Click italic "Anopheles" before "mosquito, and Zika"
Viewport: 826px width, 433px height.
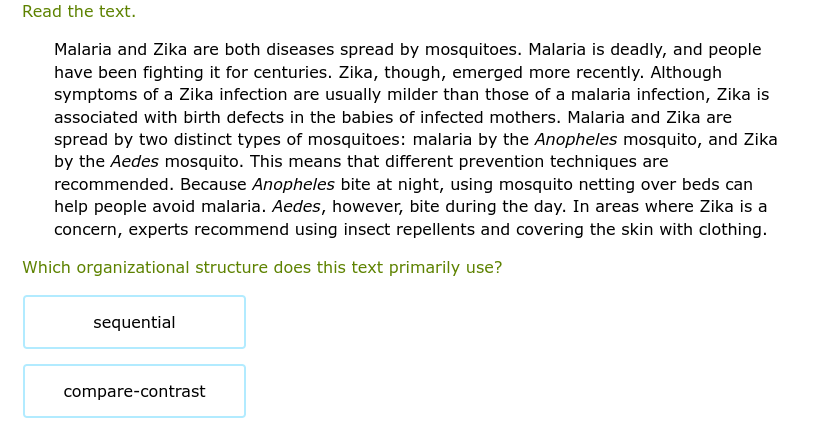click(575, 139)
